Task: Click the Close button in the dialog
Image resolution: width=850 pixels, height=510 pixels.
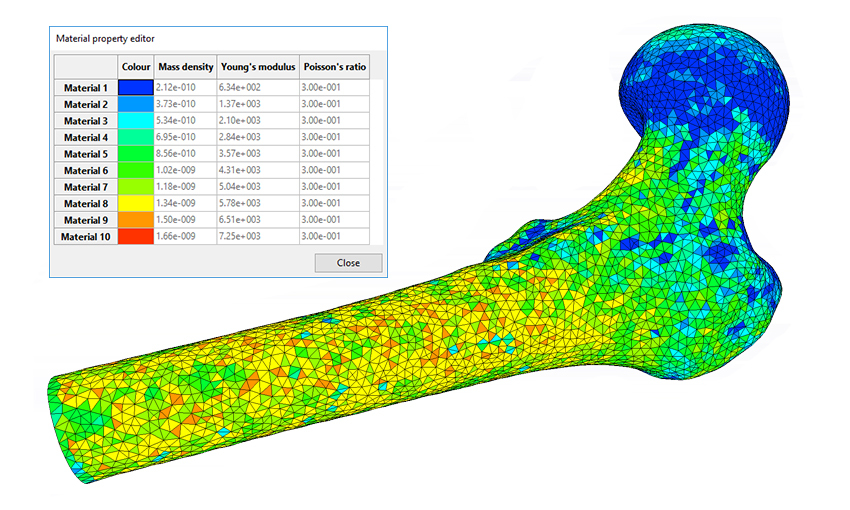Action: 348,263
